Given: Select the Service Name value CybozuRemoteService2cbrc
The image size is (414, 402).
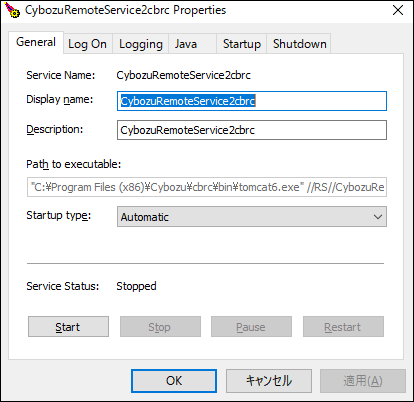Looking at the screenshot, I should pos(184,75).
